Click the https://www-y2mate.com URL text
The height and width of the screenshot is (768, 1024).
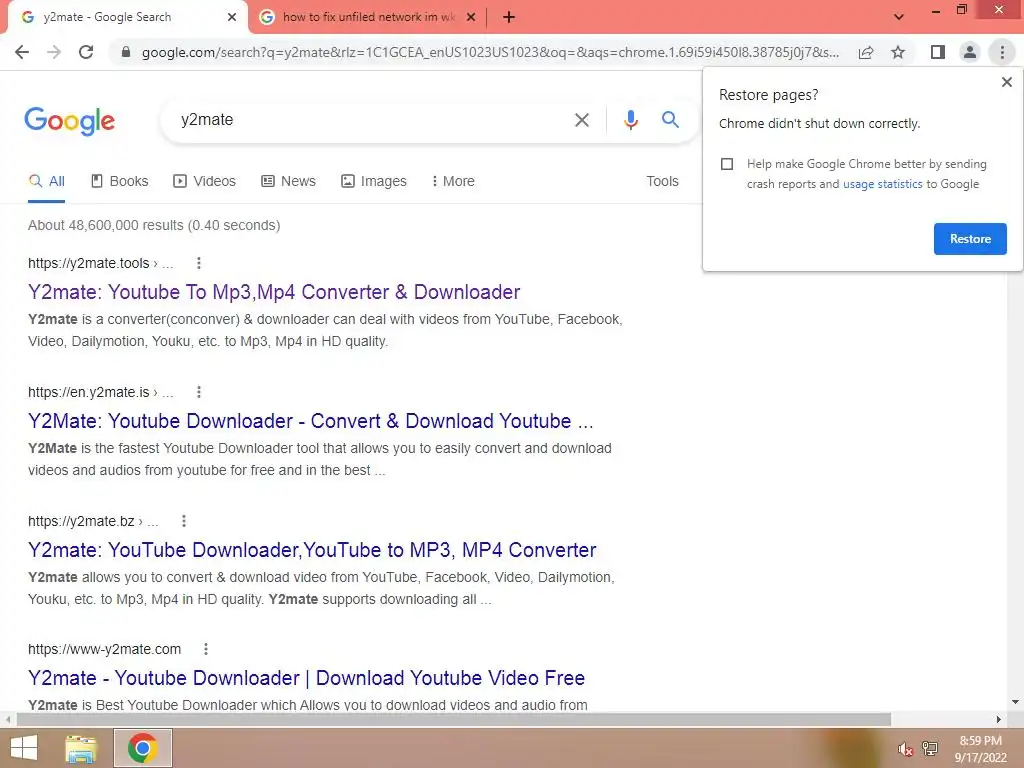pyautogui.click(x=104, y=649)
